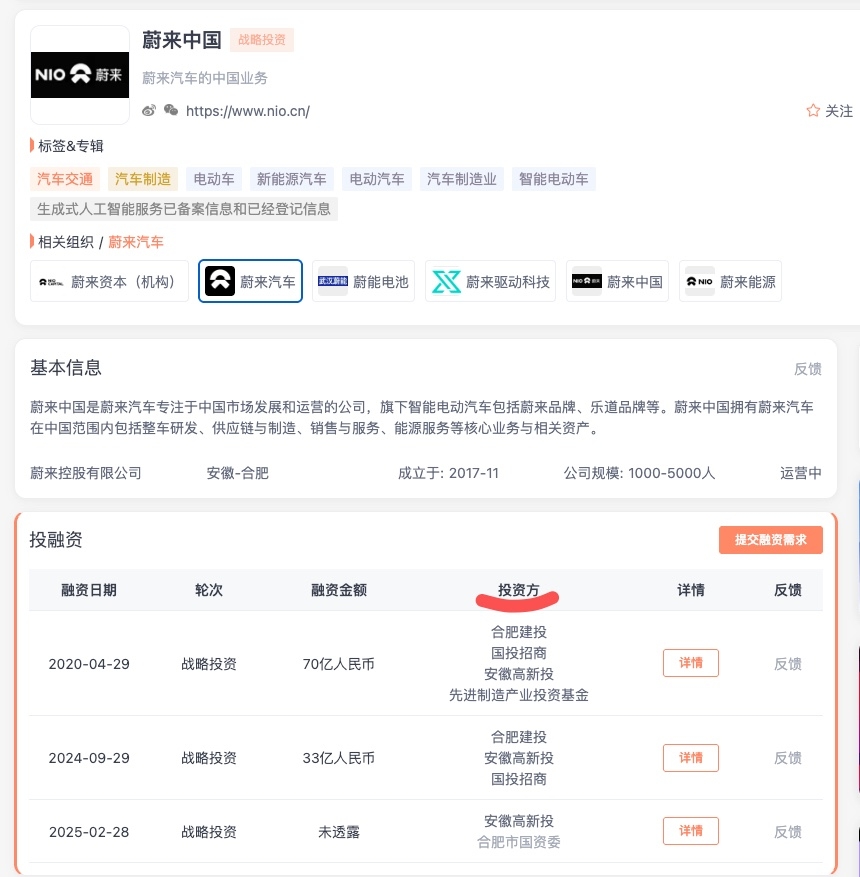Open investor 先进制造产业投资基金
This screenshot has width=860, height=877.
(x=518, y=695)
